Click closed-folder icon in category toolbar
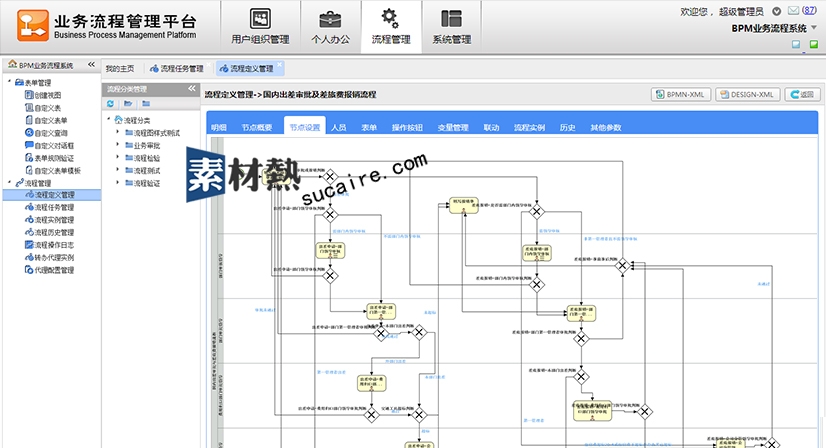826x448 pixels. pyautogui.click(x=146, y=104)
